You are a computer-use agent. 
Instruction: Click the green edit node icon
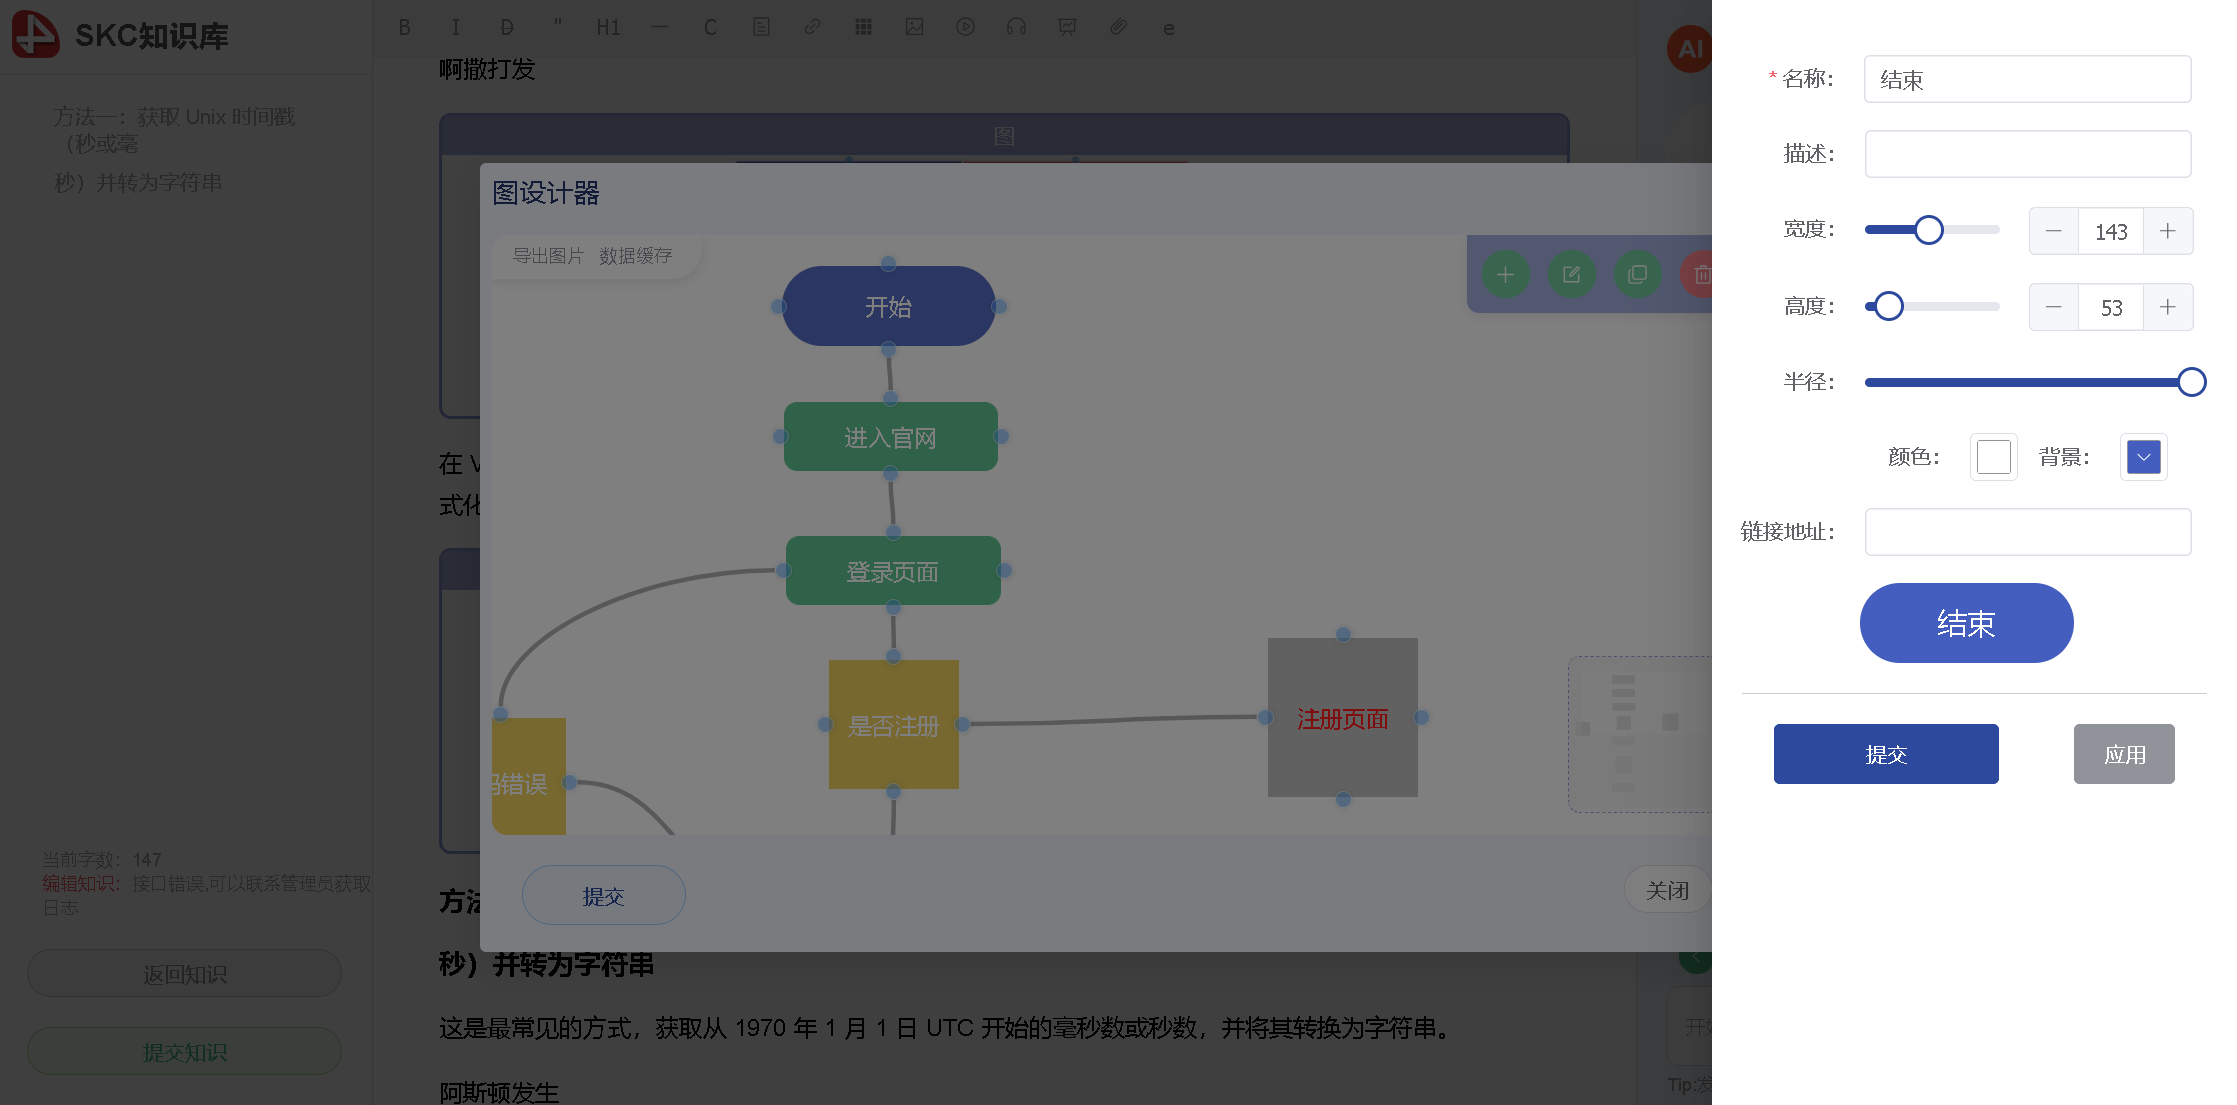[x=1571, y=275]
